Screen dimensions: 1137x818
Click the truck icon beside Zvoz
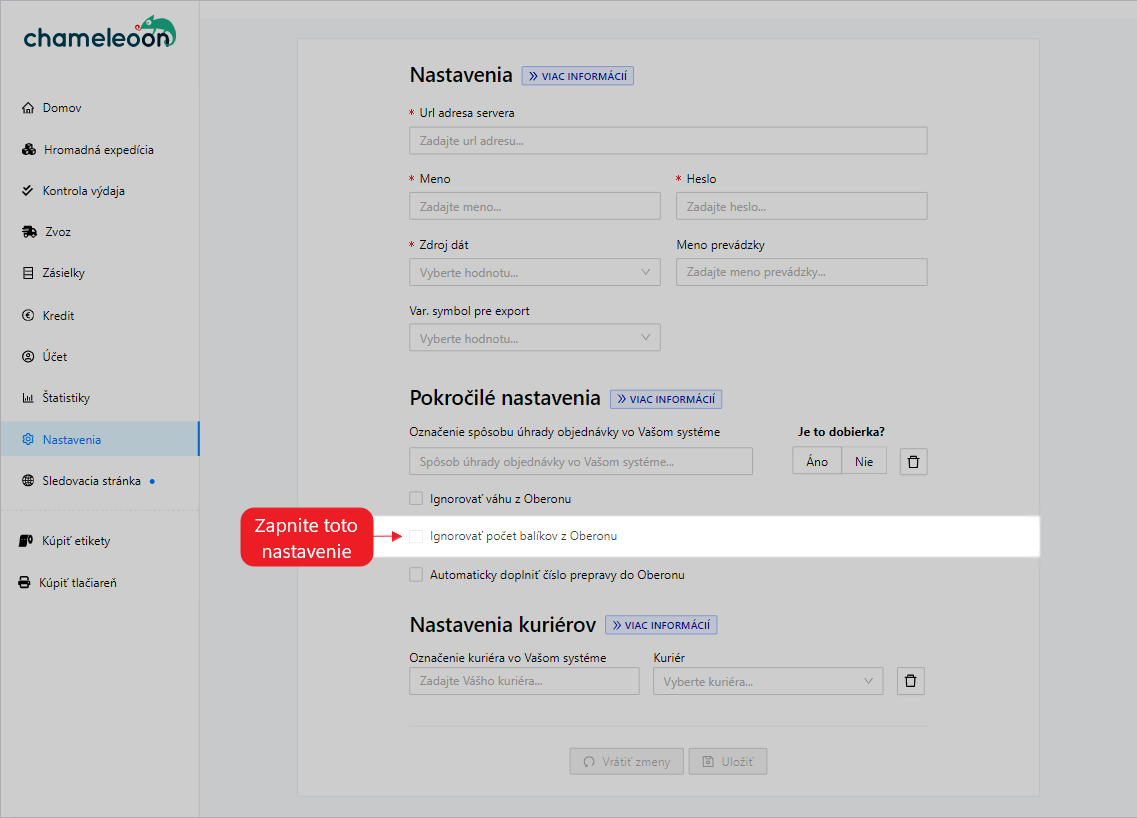point(29,232)
